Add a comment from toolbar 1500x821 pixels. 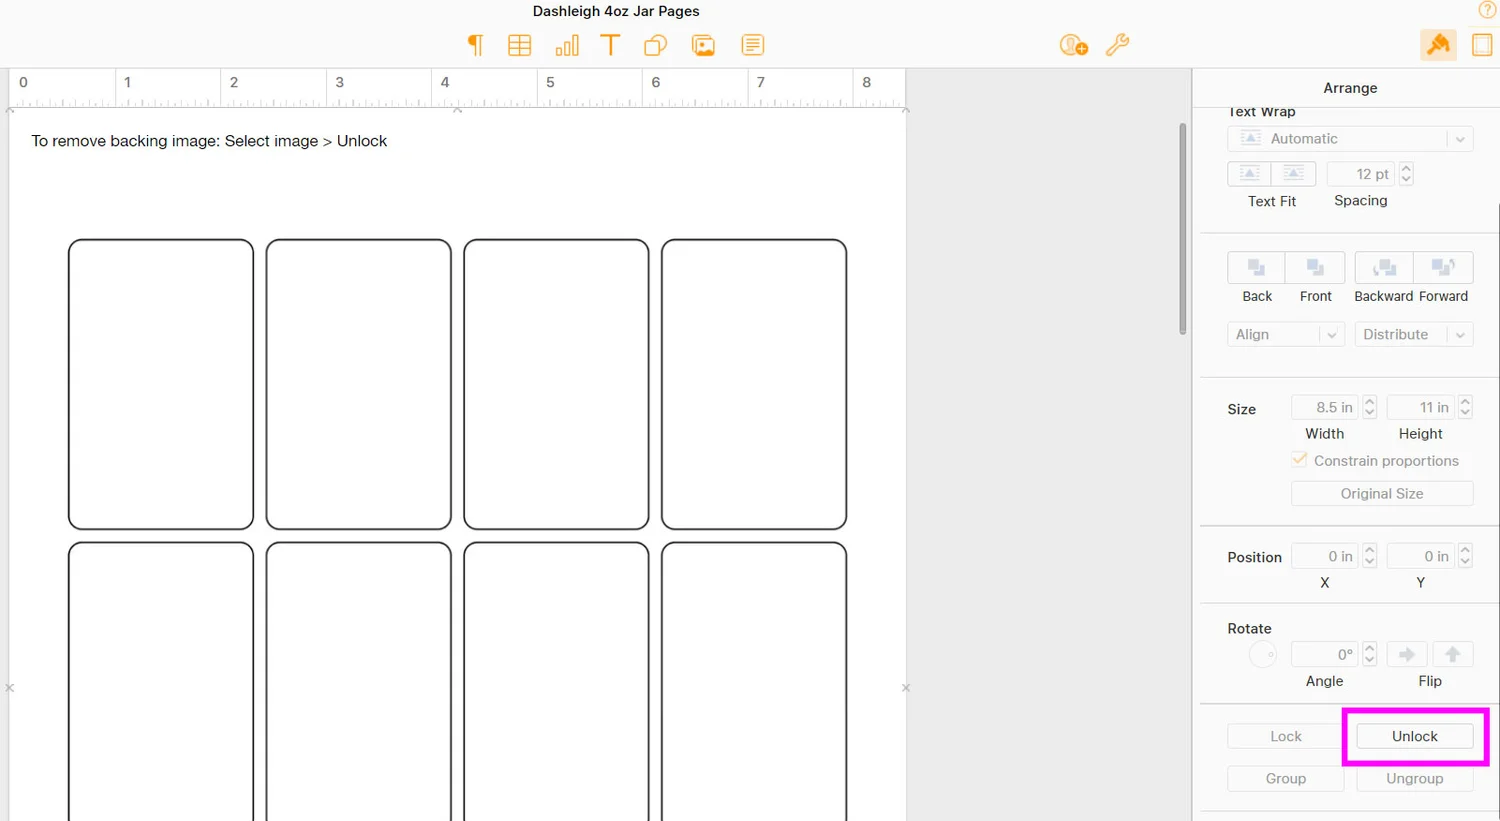tap(753, 45)
